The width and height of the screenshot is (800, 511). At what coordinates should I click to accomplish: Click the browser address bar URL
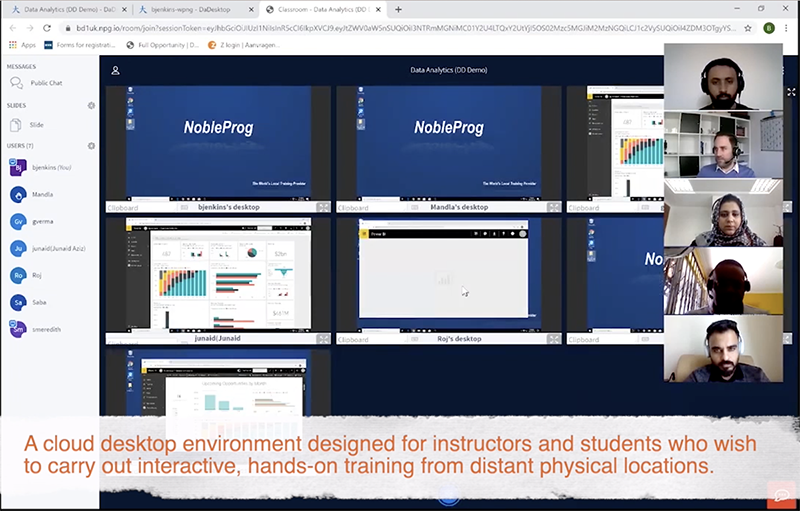pyautogui.click(x=406, y=28)
